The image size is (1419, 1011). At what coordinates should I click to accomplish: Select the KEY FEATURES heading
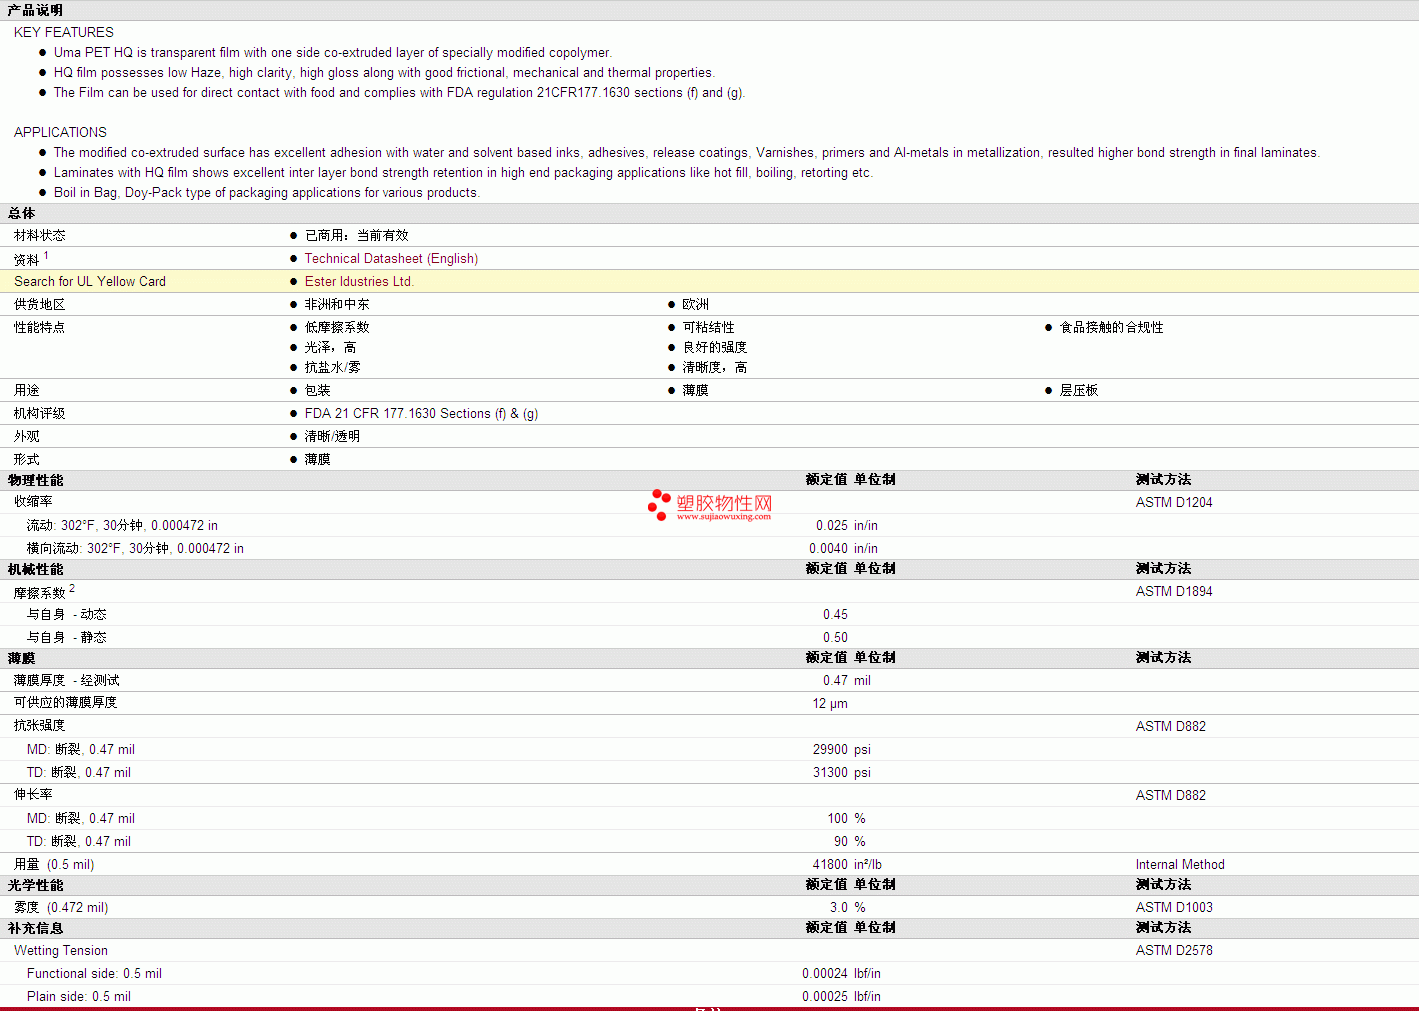[x=64, y=32]
